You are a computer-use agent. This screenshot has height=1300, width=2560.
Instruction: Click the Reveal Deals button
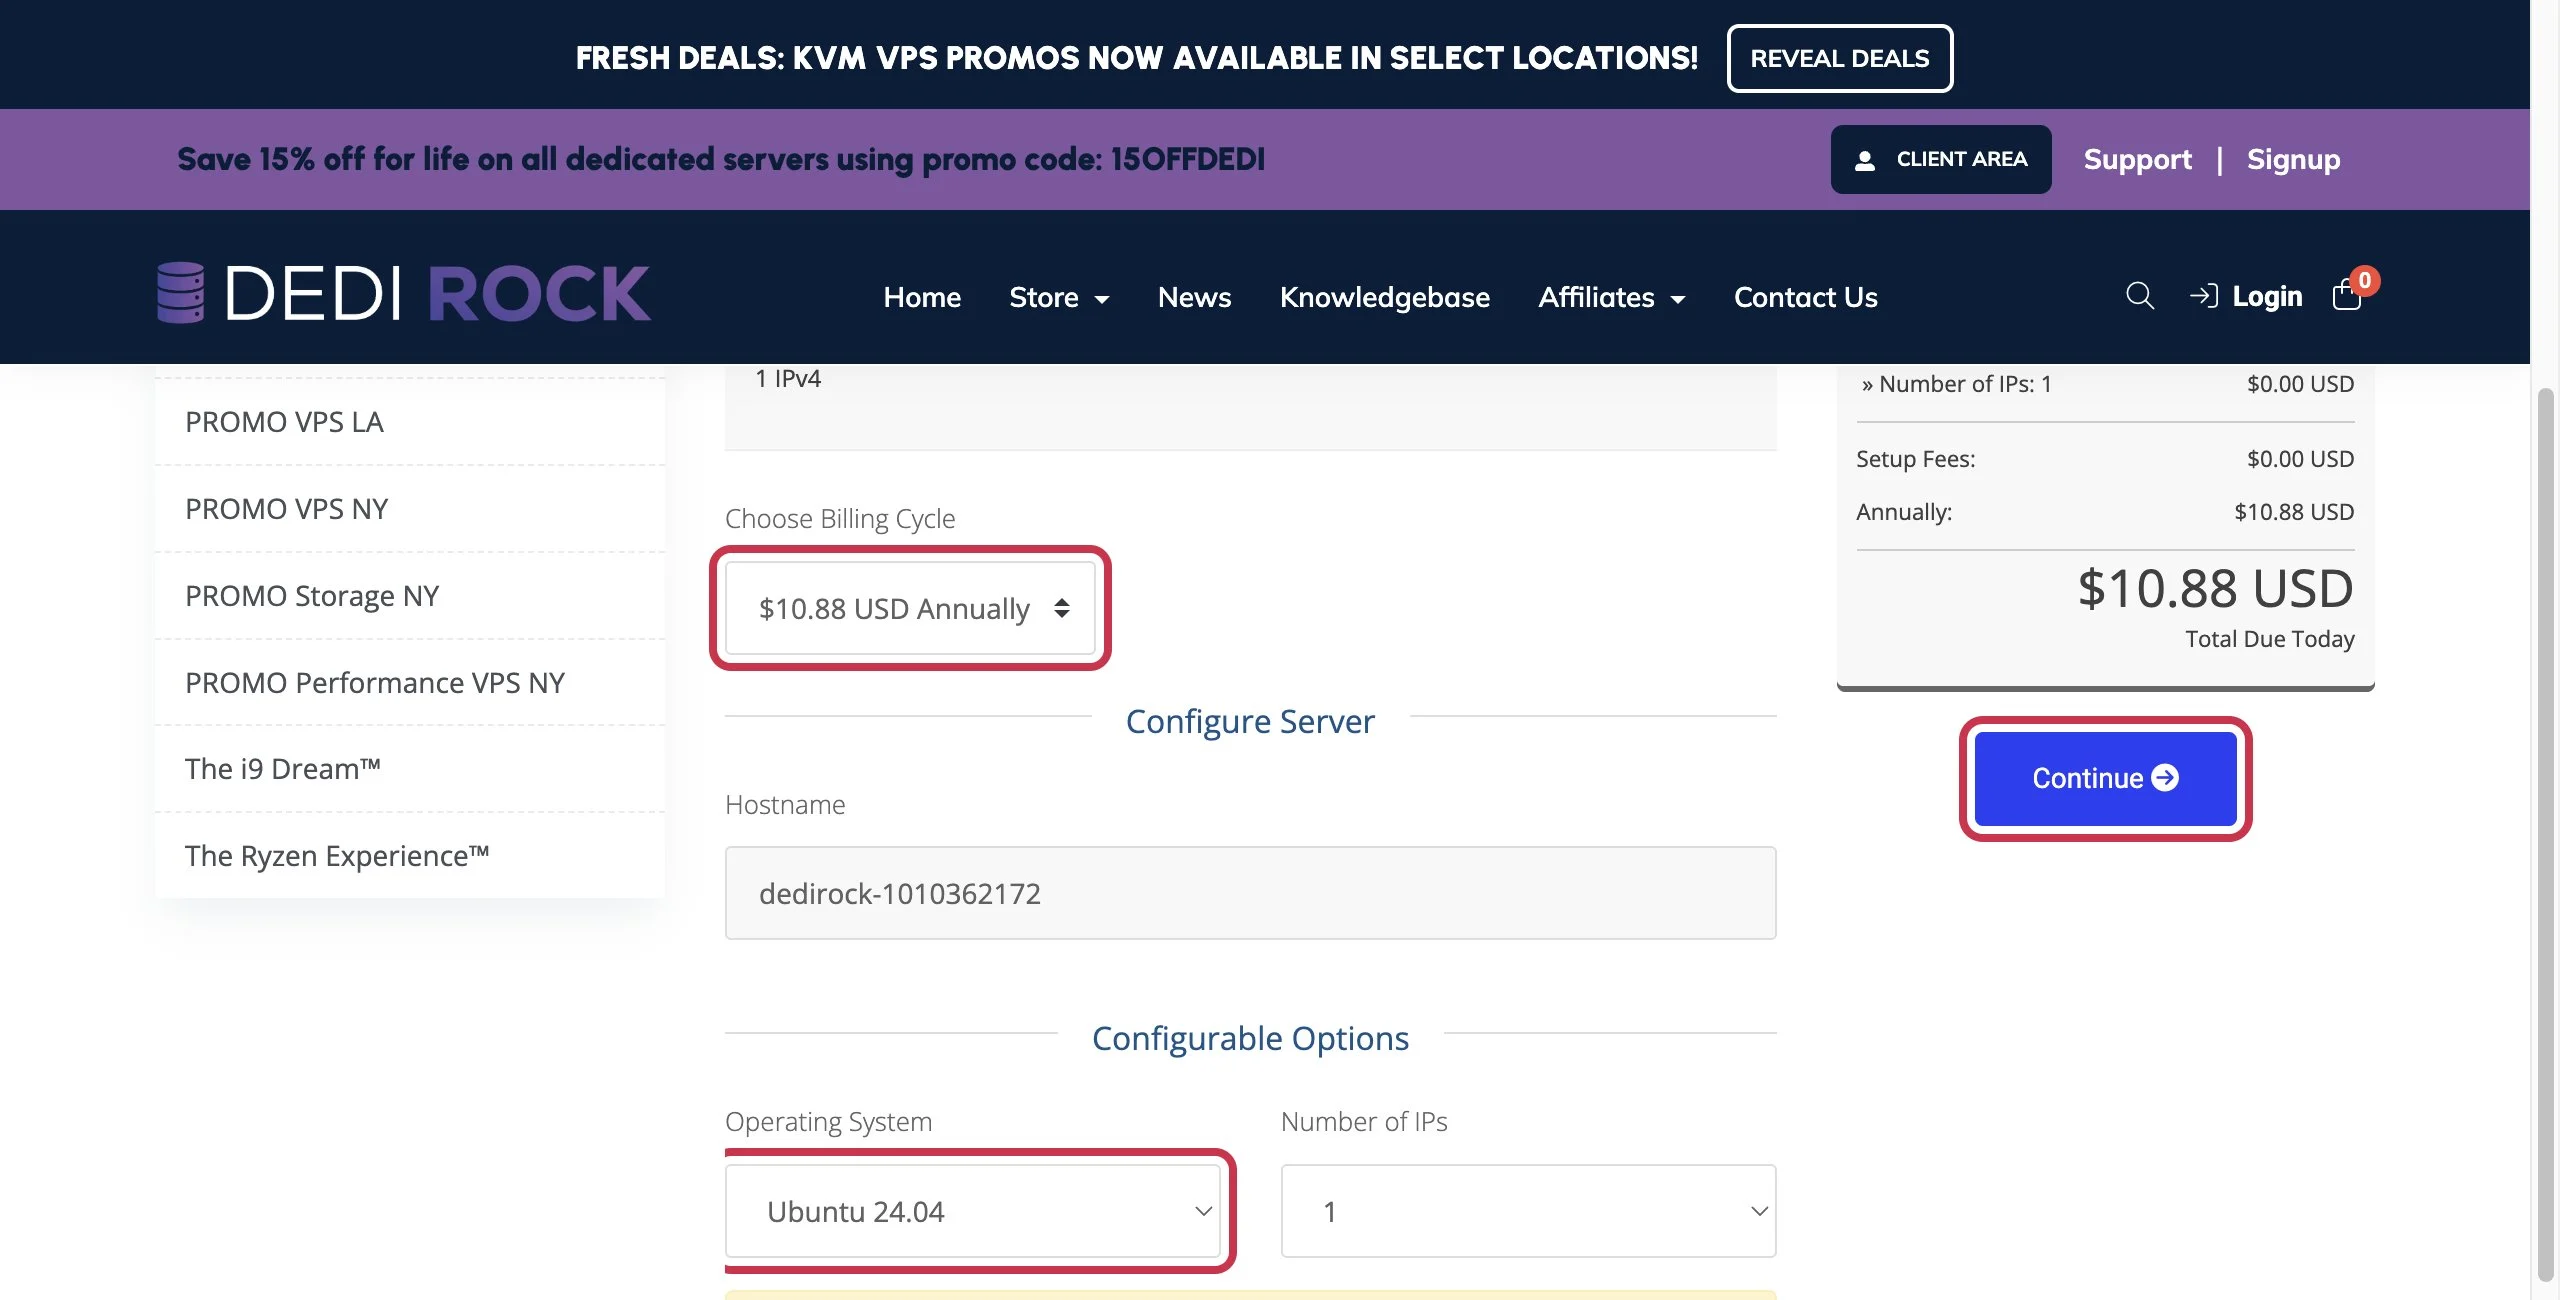[1839, 58]
